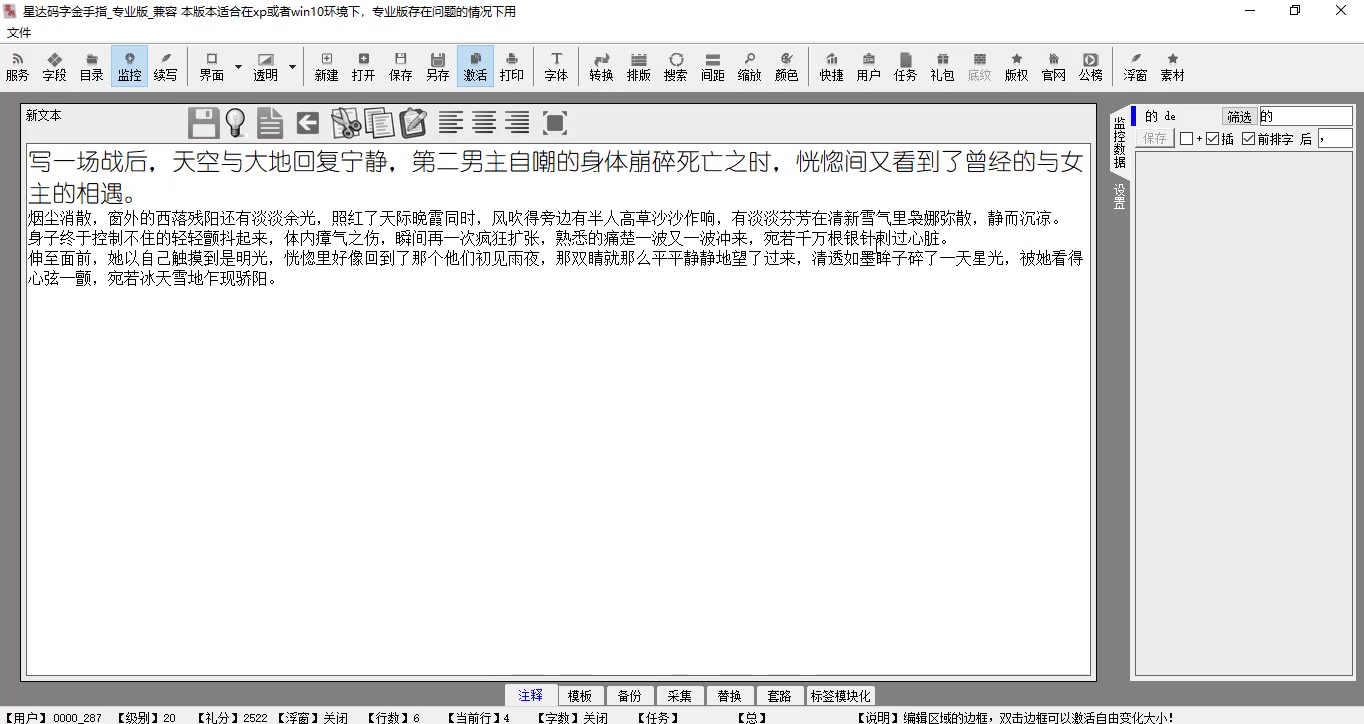Viewport: 1364px width, 724px height.
Task: Click the 后 suffix input field
Action: point(1335,139)
